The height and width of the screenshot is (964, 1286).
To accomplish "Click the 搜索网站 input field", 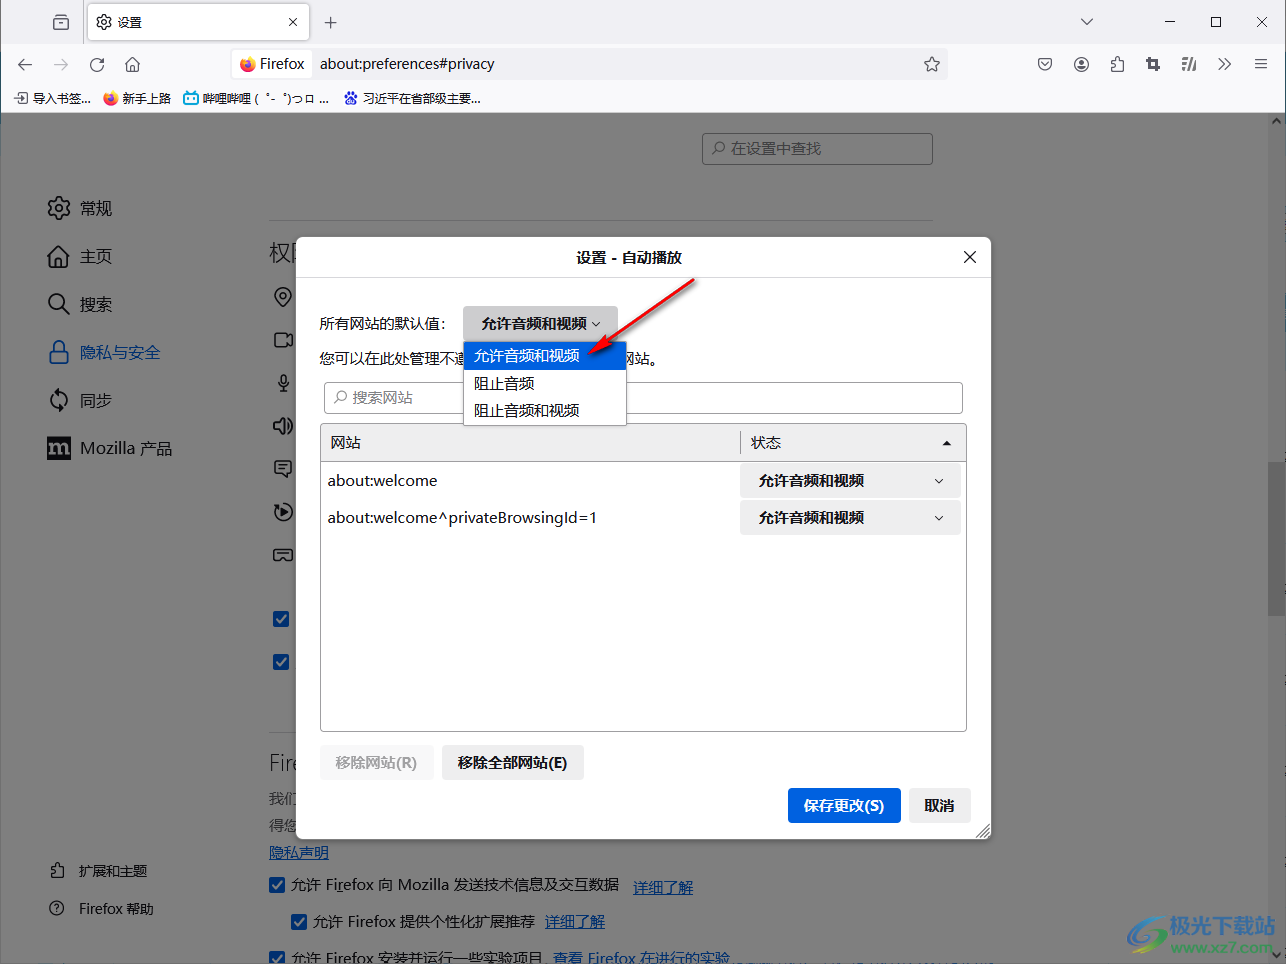I will [643, 397].
